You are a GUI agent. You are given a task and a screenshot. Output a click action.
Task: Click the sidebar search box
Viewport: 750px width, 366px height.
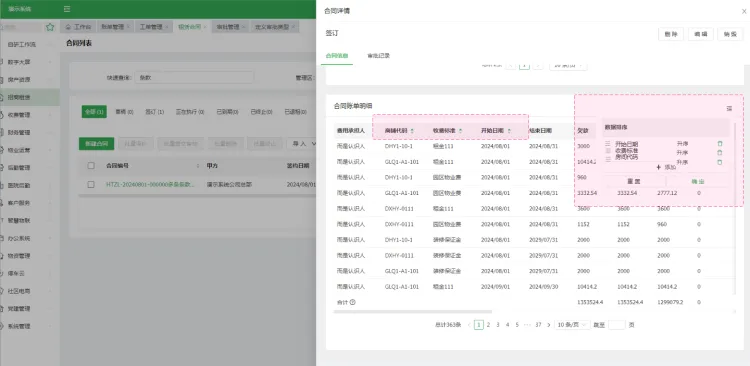coord(22,27)
